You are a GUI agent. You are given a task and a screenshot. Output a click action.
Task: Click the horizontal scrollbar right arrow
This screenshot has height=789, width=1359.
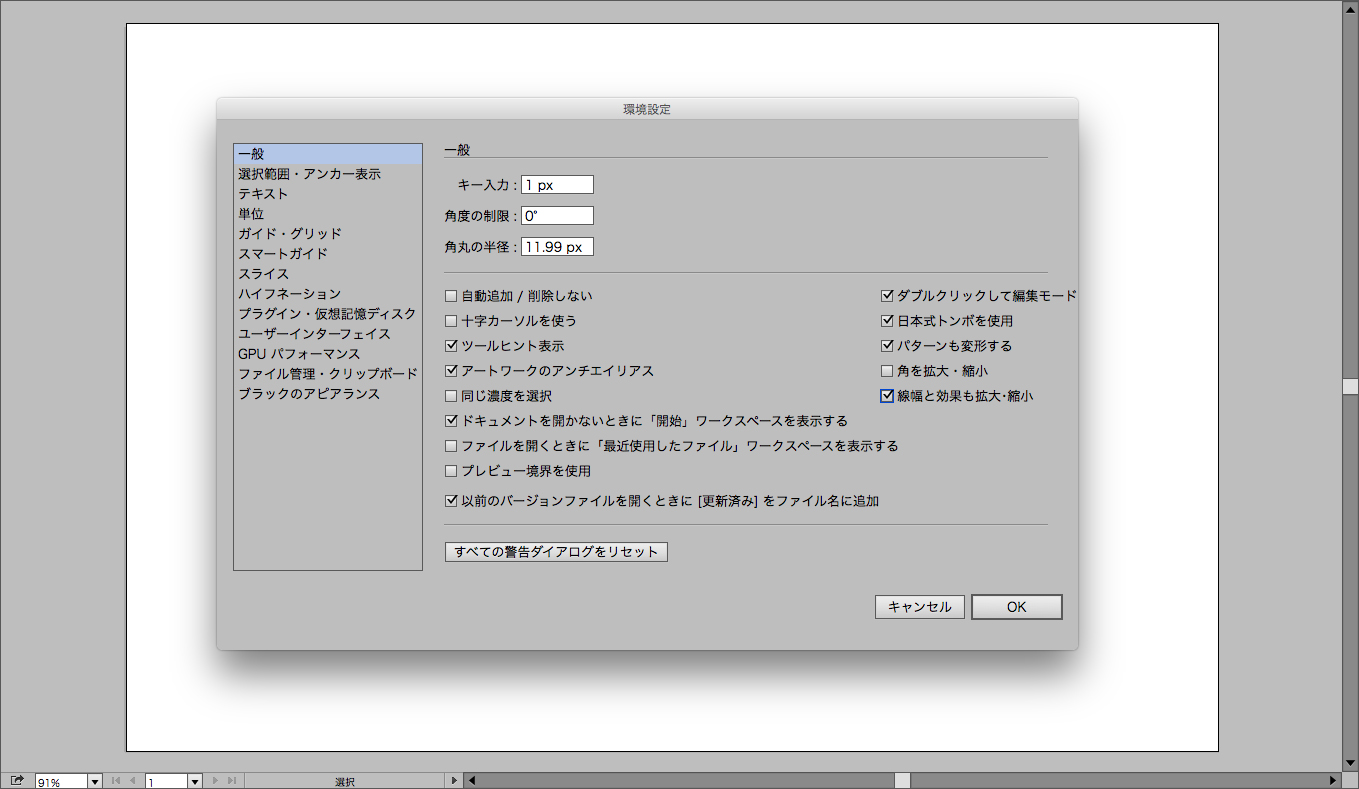click(1333, 781)
